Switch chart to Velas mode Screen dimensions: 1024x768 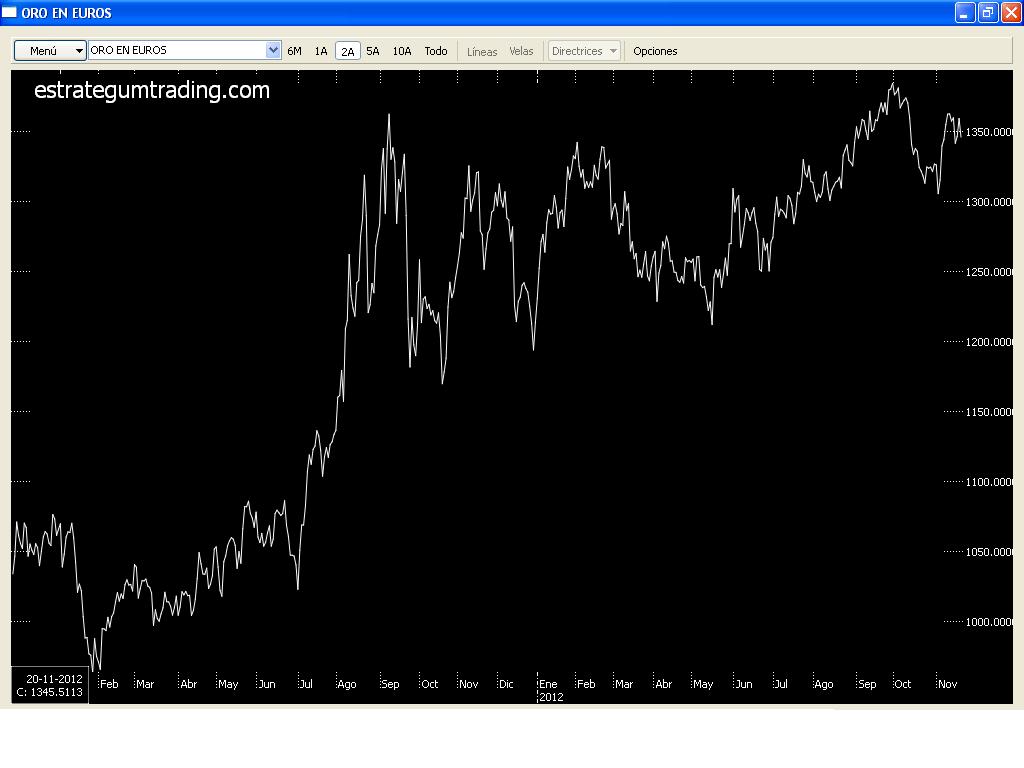tap(521, 51)
